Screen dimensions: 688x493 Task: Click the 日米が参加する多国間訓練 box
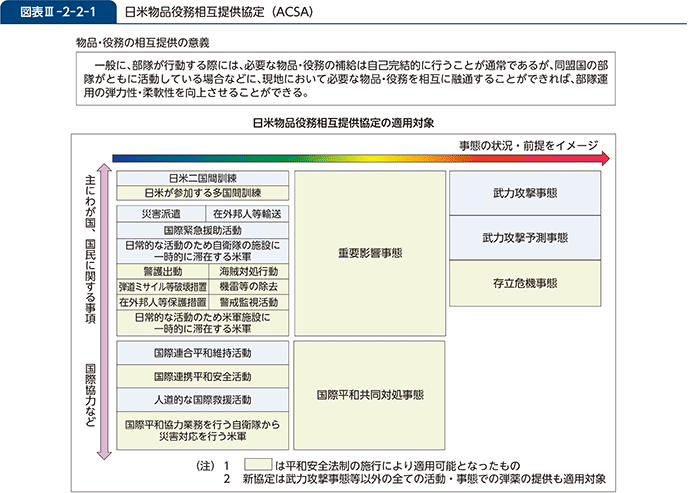(x=203, y=192)
